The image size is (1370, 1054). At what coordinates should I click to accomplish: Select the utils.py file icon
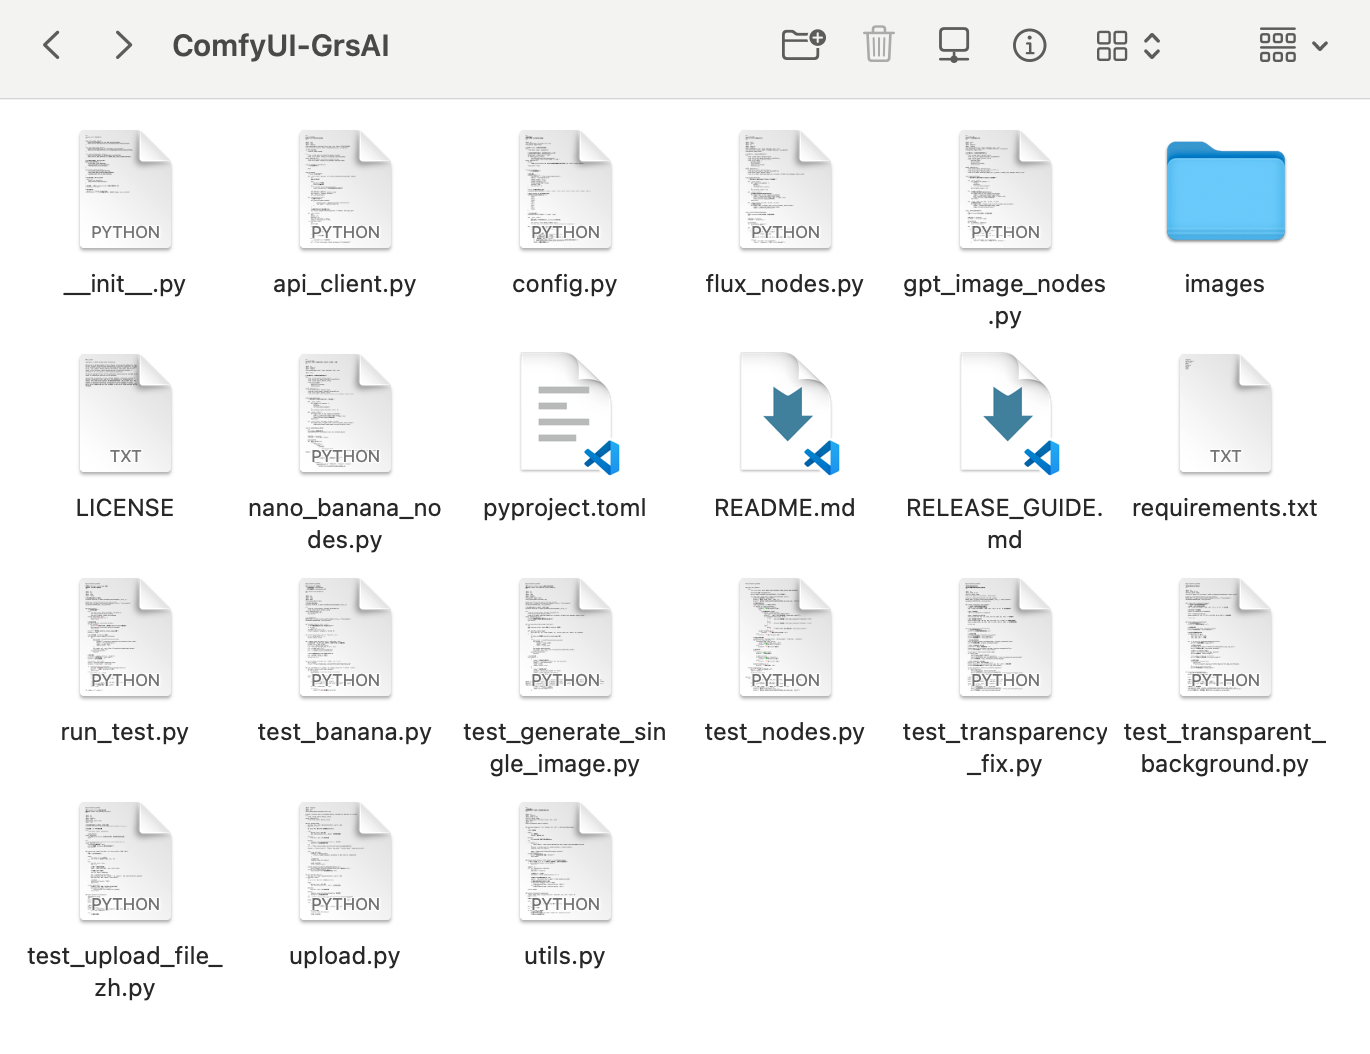tap(565, 862)
